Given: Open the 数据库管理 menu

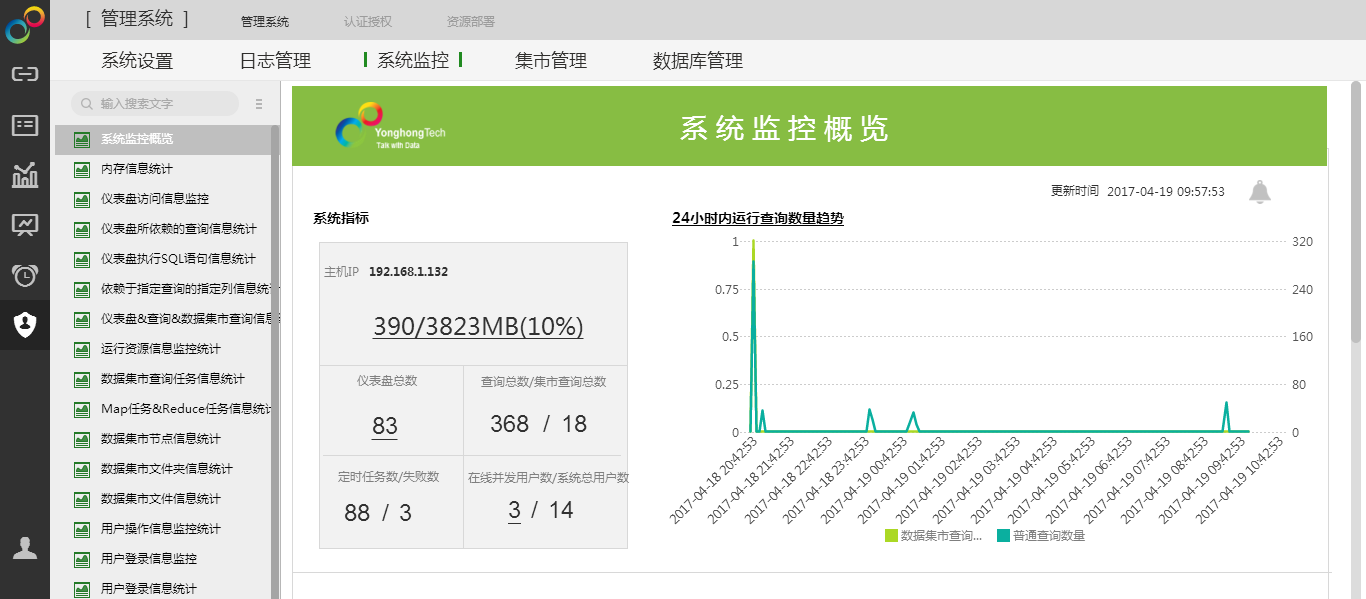Looking at the screenshot, I should click(697, 61).
